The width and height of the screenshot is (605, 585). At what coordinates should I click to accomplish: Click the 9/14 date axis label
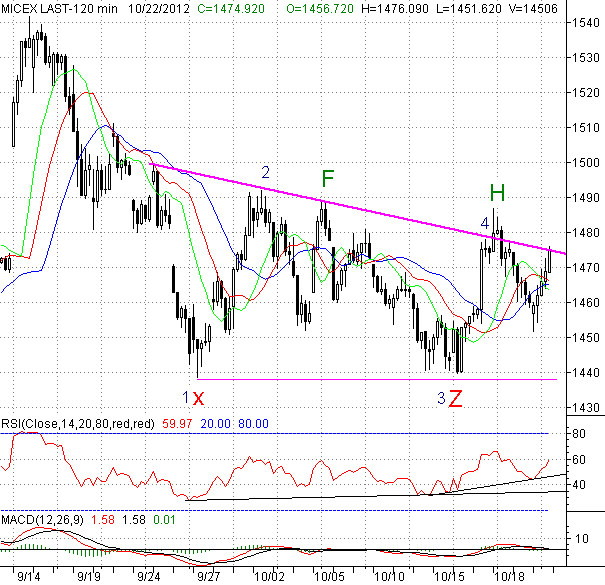click(29, 577)
